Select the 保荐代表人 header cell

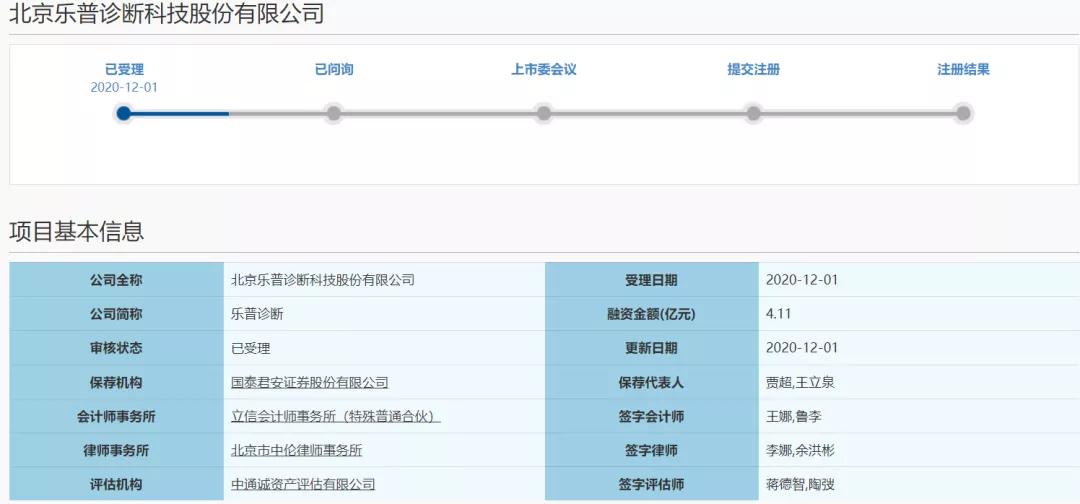click(652, 382)
